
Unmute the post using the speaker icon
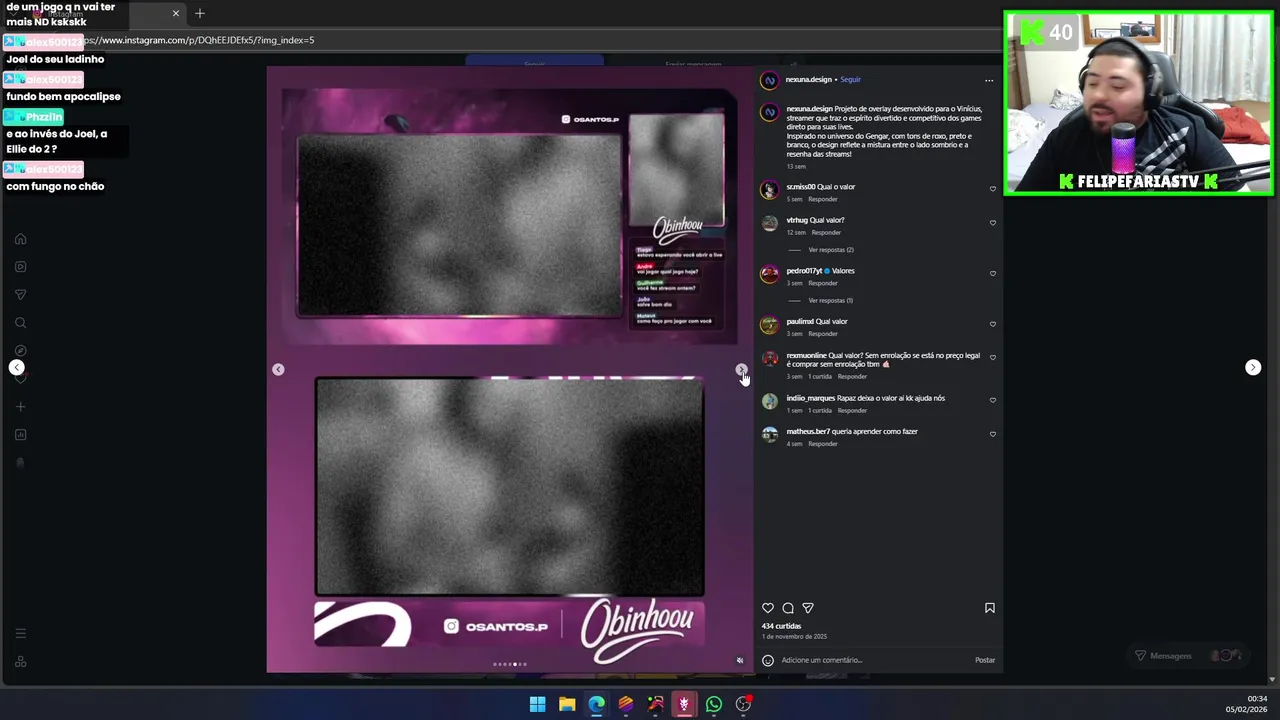tap(740, 660)
